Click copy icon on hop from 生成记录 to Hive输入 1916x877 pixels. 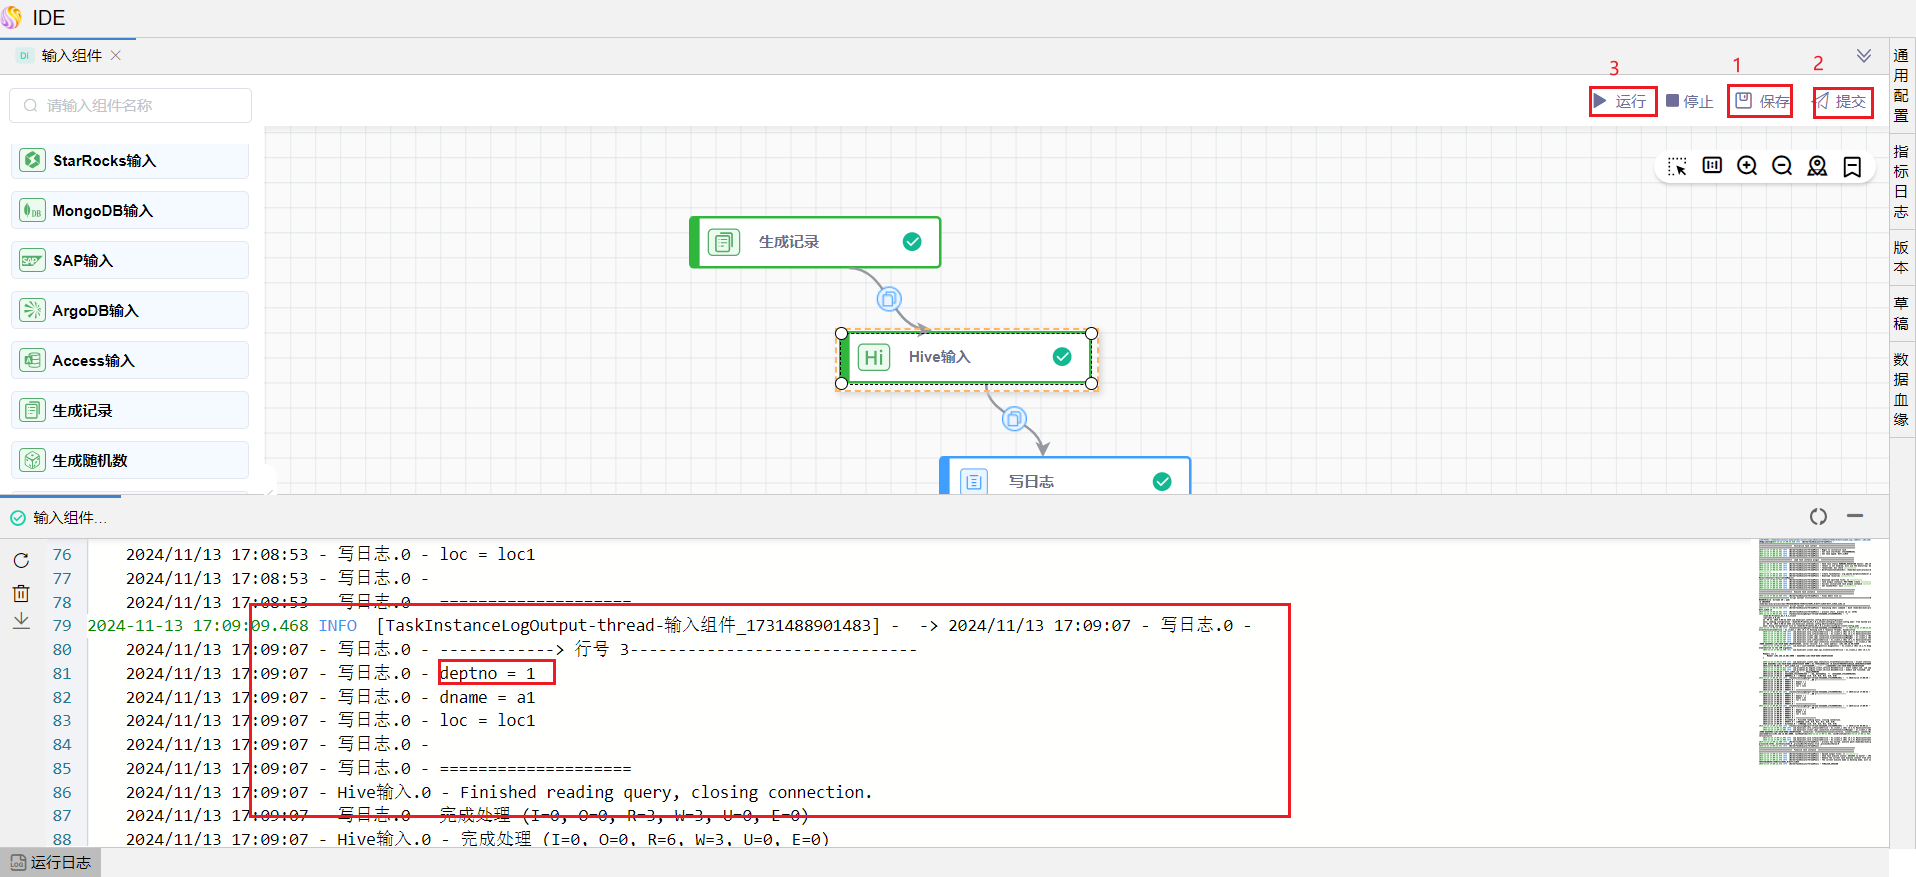tap(889, 299)
